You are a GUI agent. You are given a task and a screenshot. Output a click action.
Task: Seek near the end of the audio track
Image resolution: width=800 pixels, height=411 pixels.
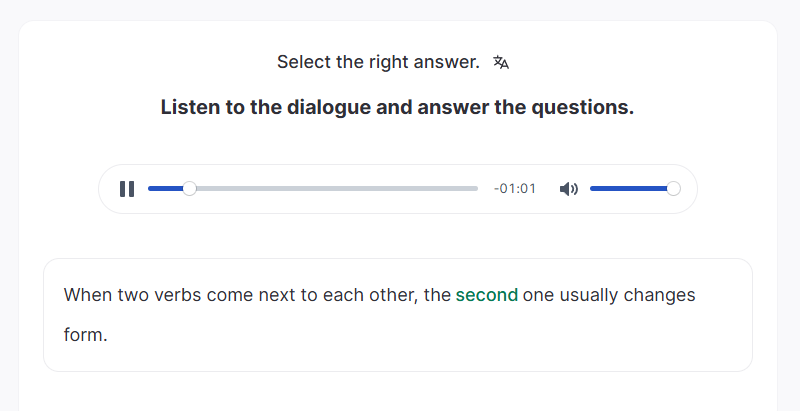click(465, 189)
